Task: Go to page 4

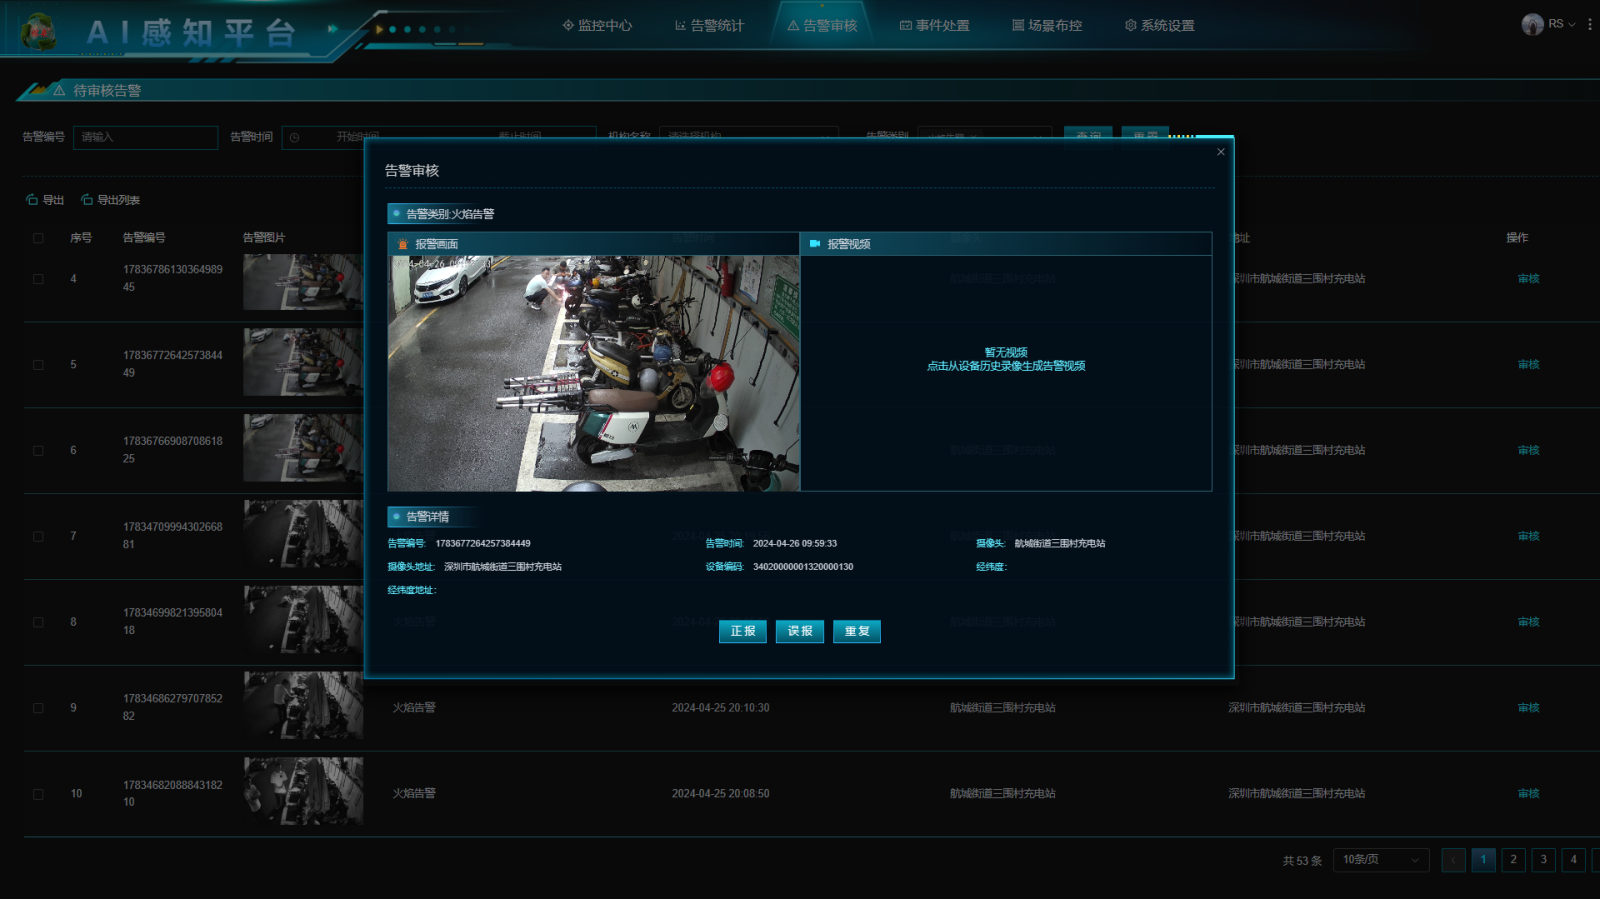Action: pos(1573,860)
